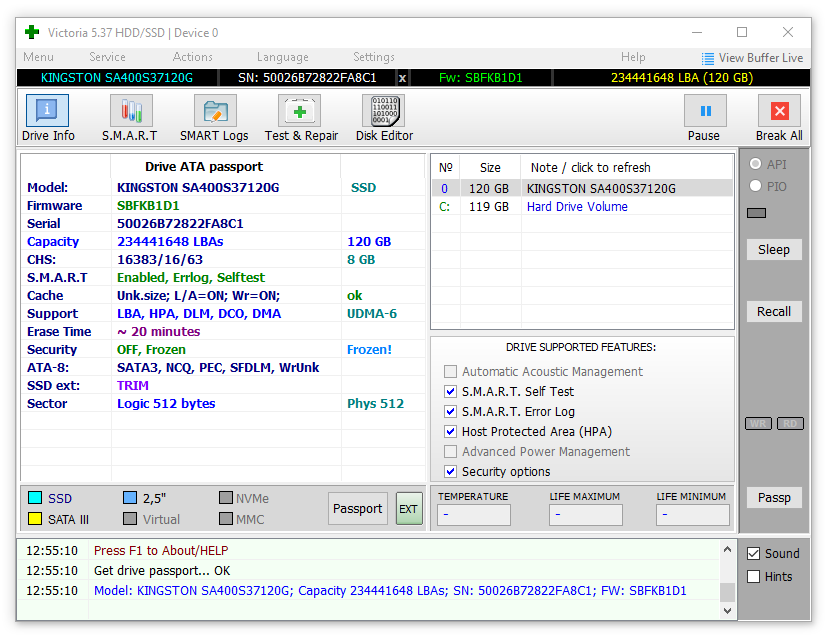
Task: Open the Settings menu
Action: pyautogui.click(x=373, y=57)
